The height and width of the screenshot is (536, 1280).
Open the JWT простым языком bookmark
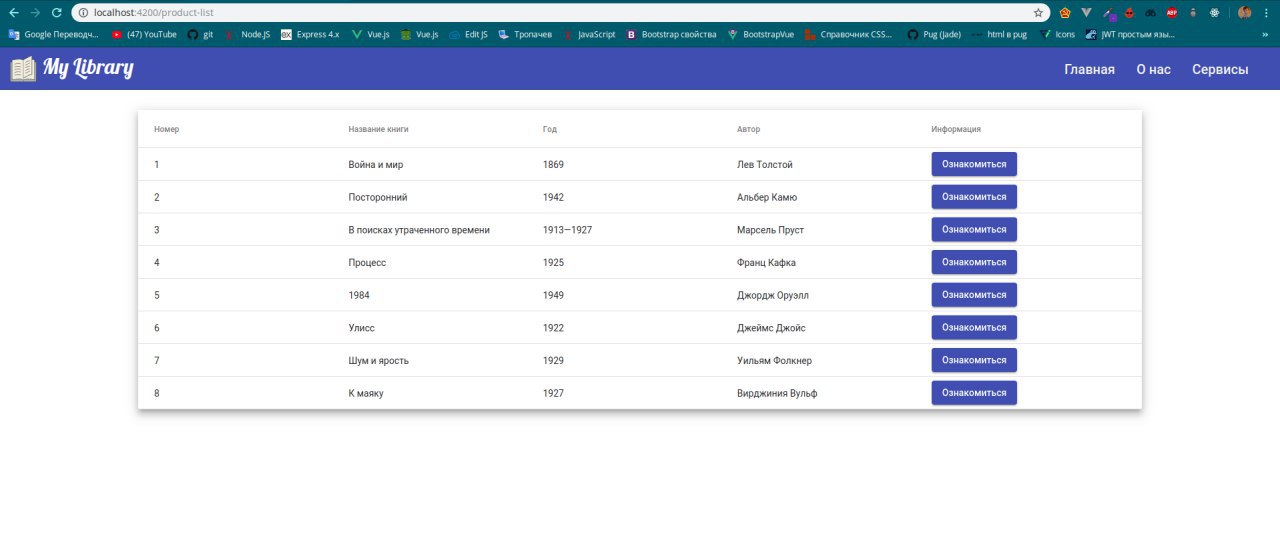pos(1130,34)
